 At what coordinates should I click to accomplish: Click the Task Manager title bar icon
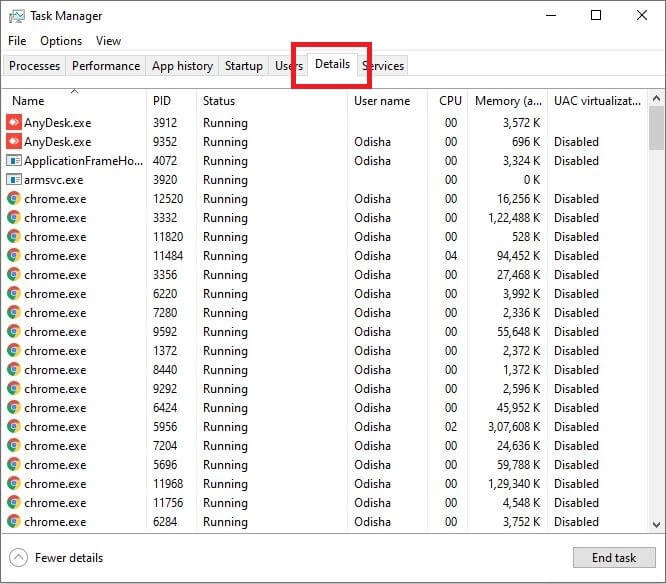coord(17,16)
